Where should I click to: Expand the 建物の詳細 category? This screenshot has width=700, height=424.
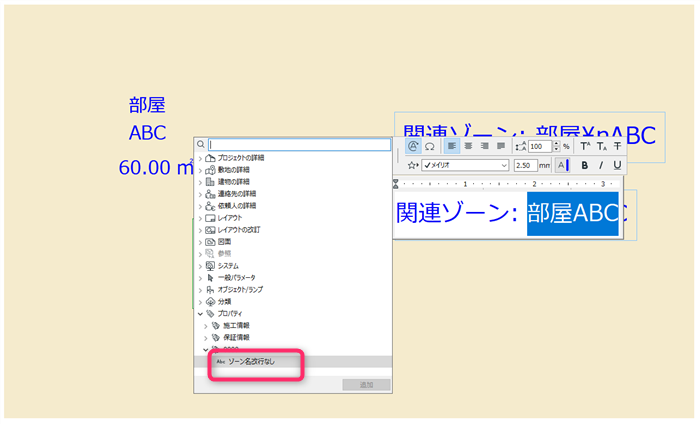(200, 183)
